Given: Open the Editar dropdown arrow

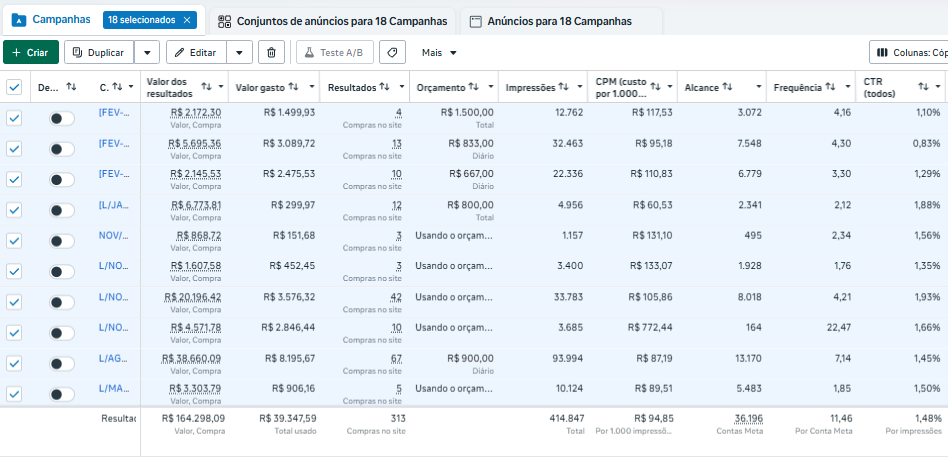Looking at the screenshot, I should [x=239, y=53].
